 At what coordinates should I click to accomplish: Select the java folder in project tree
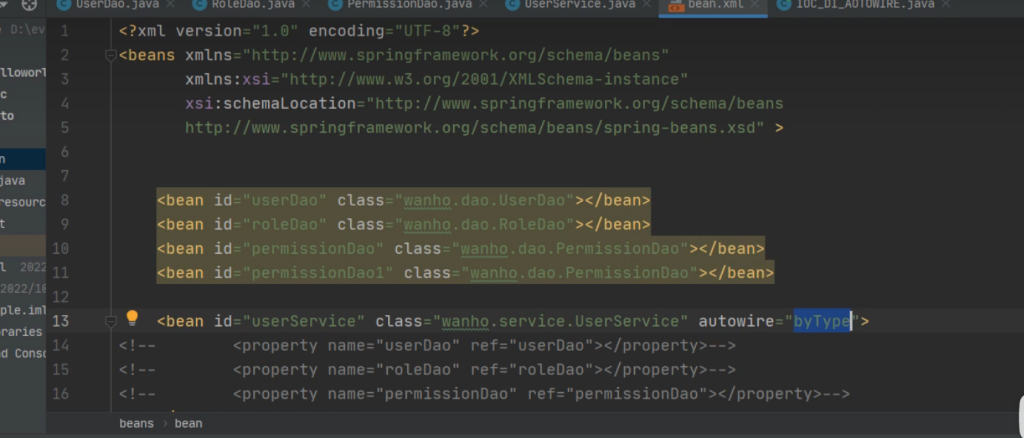tap(14, 180)
